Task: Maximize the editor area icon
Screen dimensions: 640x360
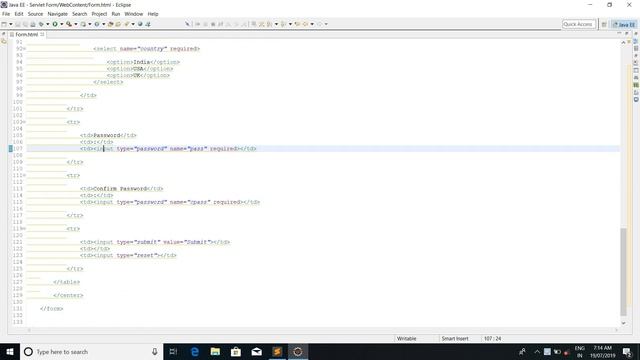Action: [x=627, y=34]
